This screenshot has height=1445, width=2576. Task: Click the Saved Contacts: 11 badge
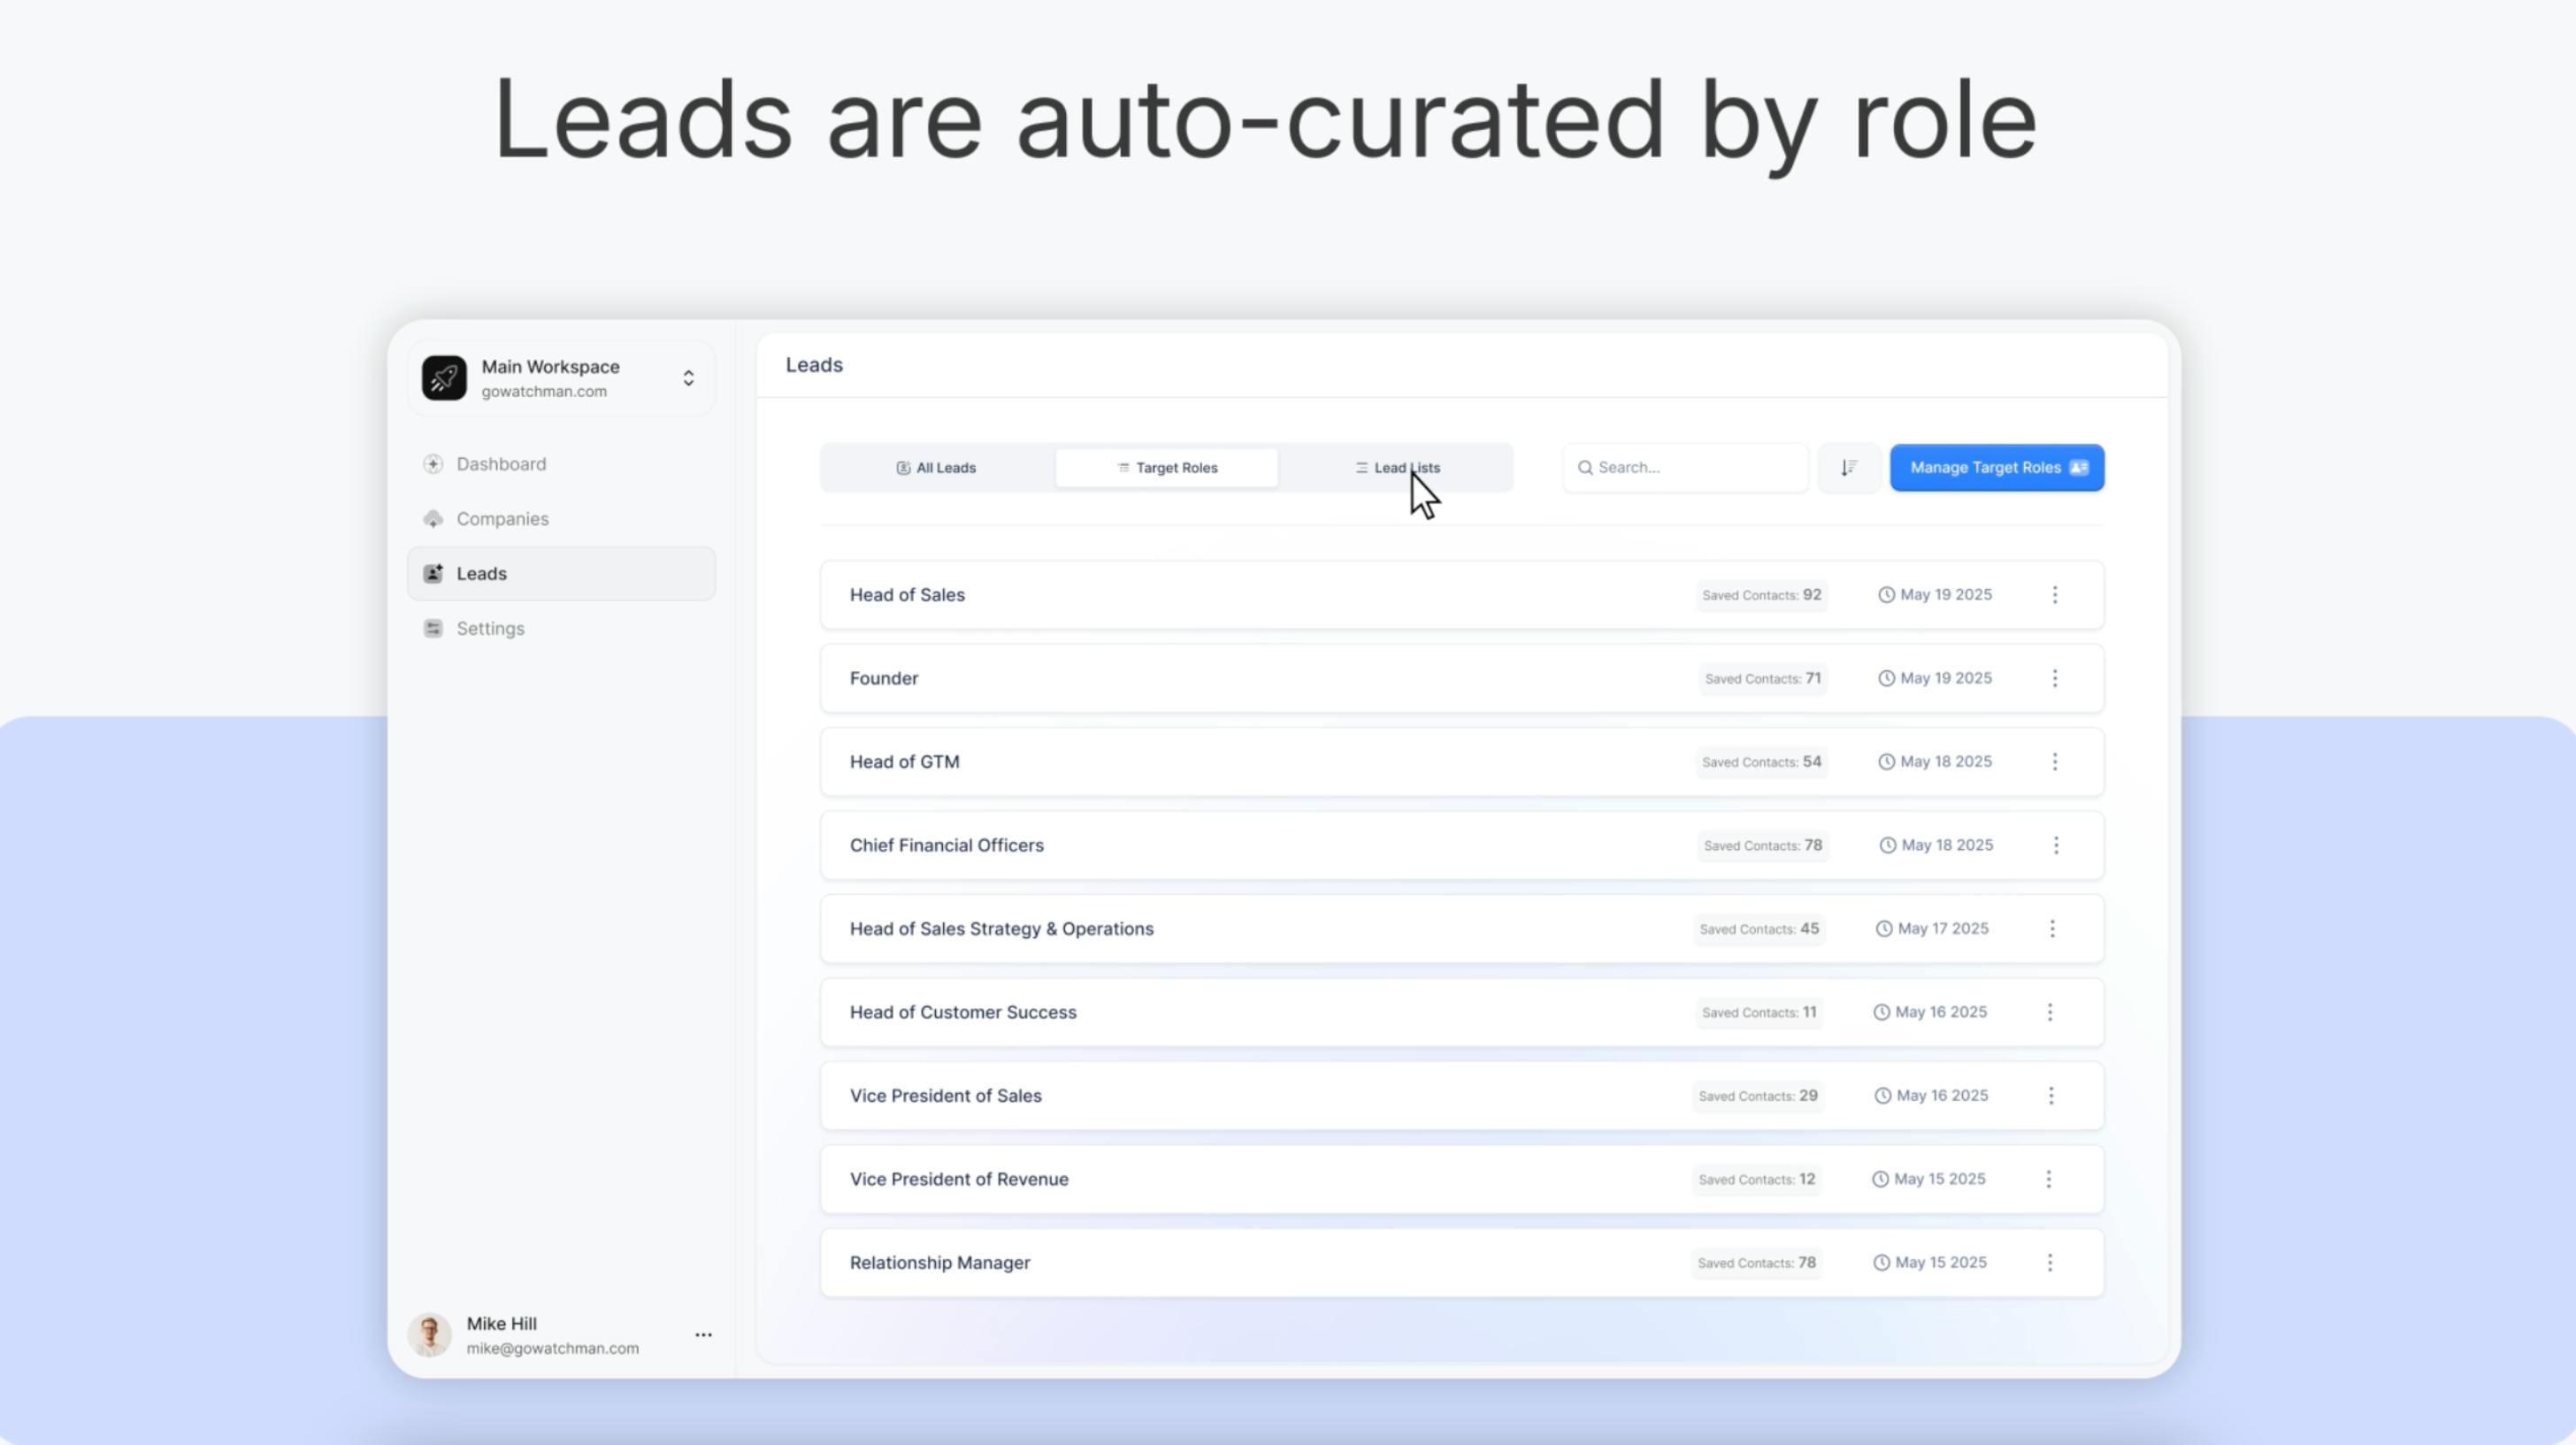pyautogui.click(x=1759, y=1013)
